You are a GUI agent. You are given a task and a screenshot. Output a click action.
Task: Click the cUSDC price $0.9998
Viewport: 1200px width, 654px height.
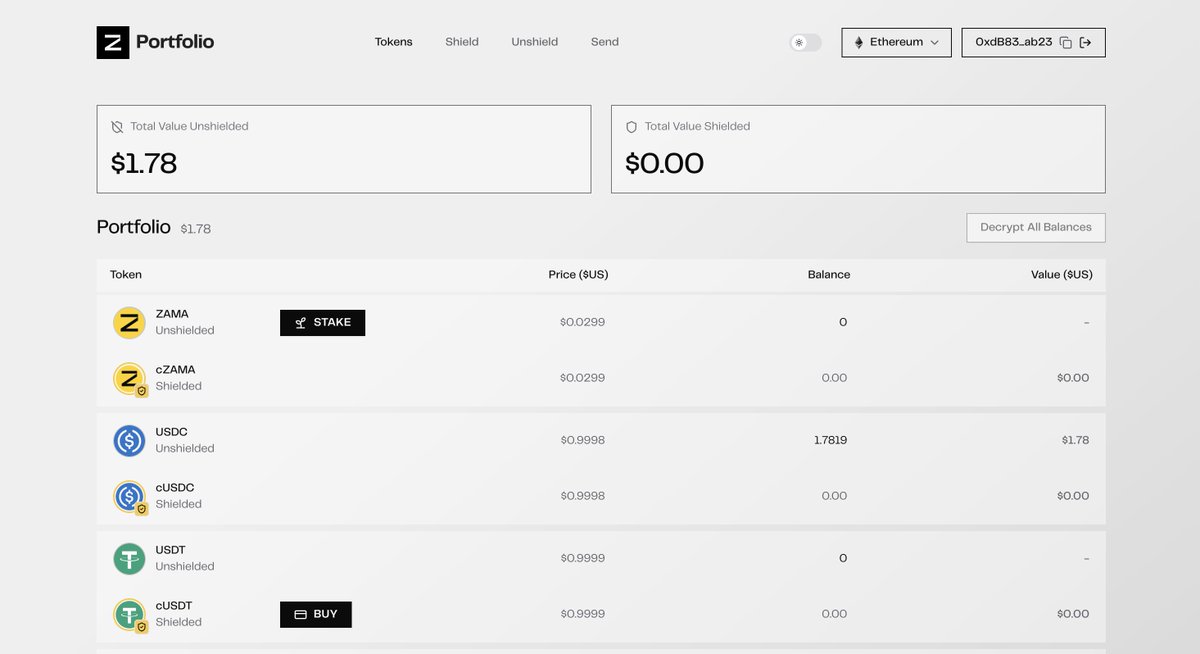click(x=582, y=496)
